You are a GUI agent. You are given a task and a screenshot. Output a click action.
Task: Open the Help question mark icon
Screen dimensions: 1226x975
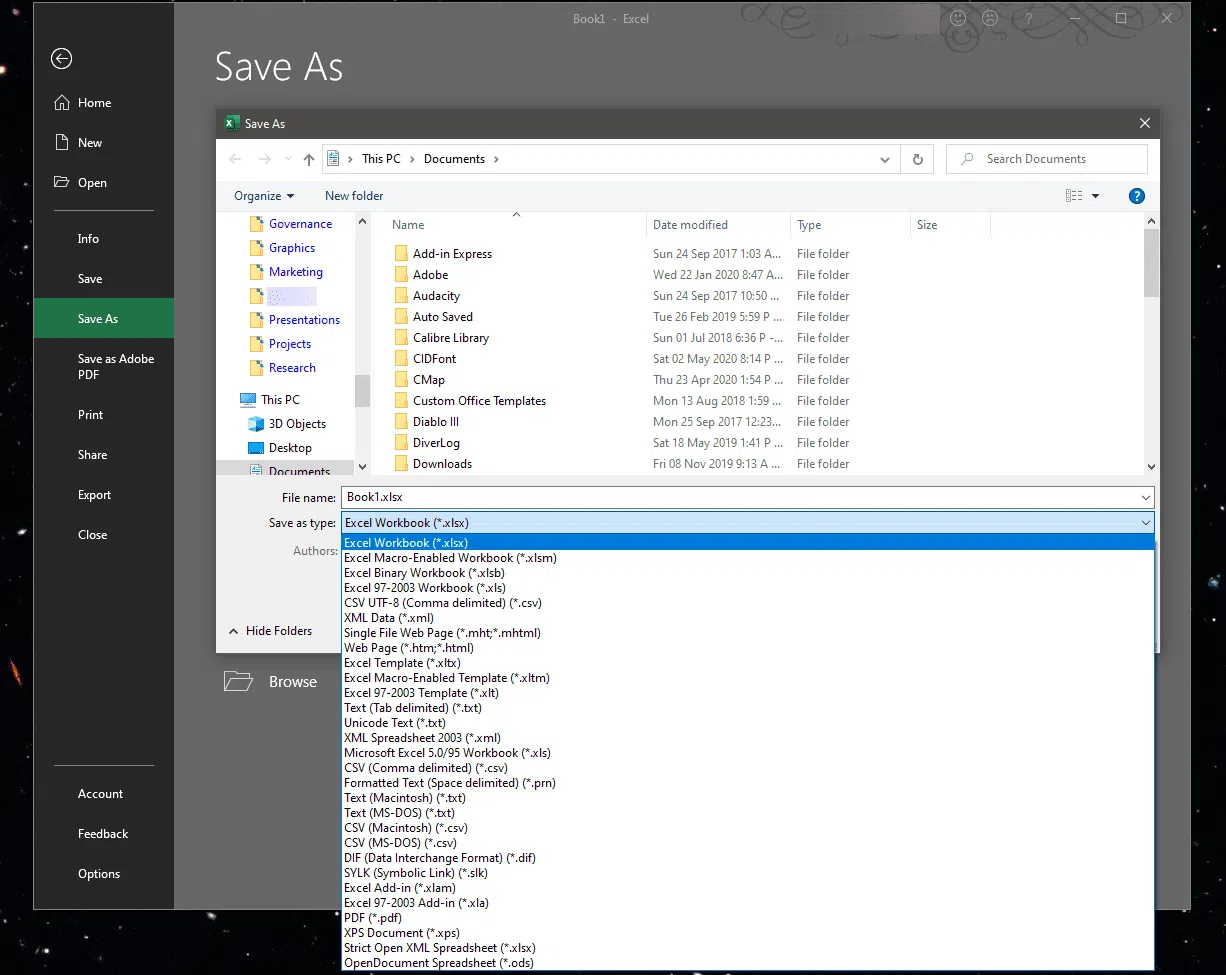coord(1136,196)
